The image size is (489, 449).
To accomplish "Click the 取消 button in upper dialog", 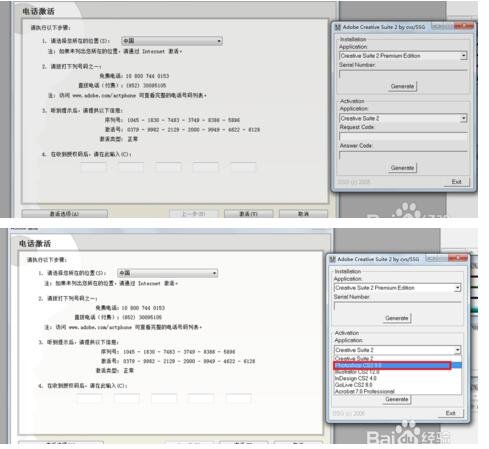I will pyautogui.click(x=303, y=214).
